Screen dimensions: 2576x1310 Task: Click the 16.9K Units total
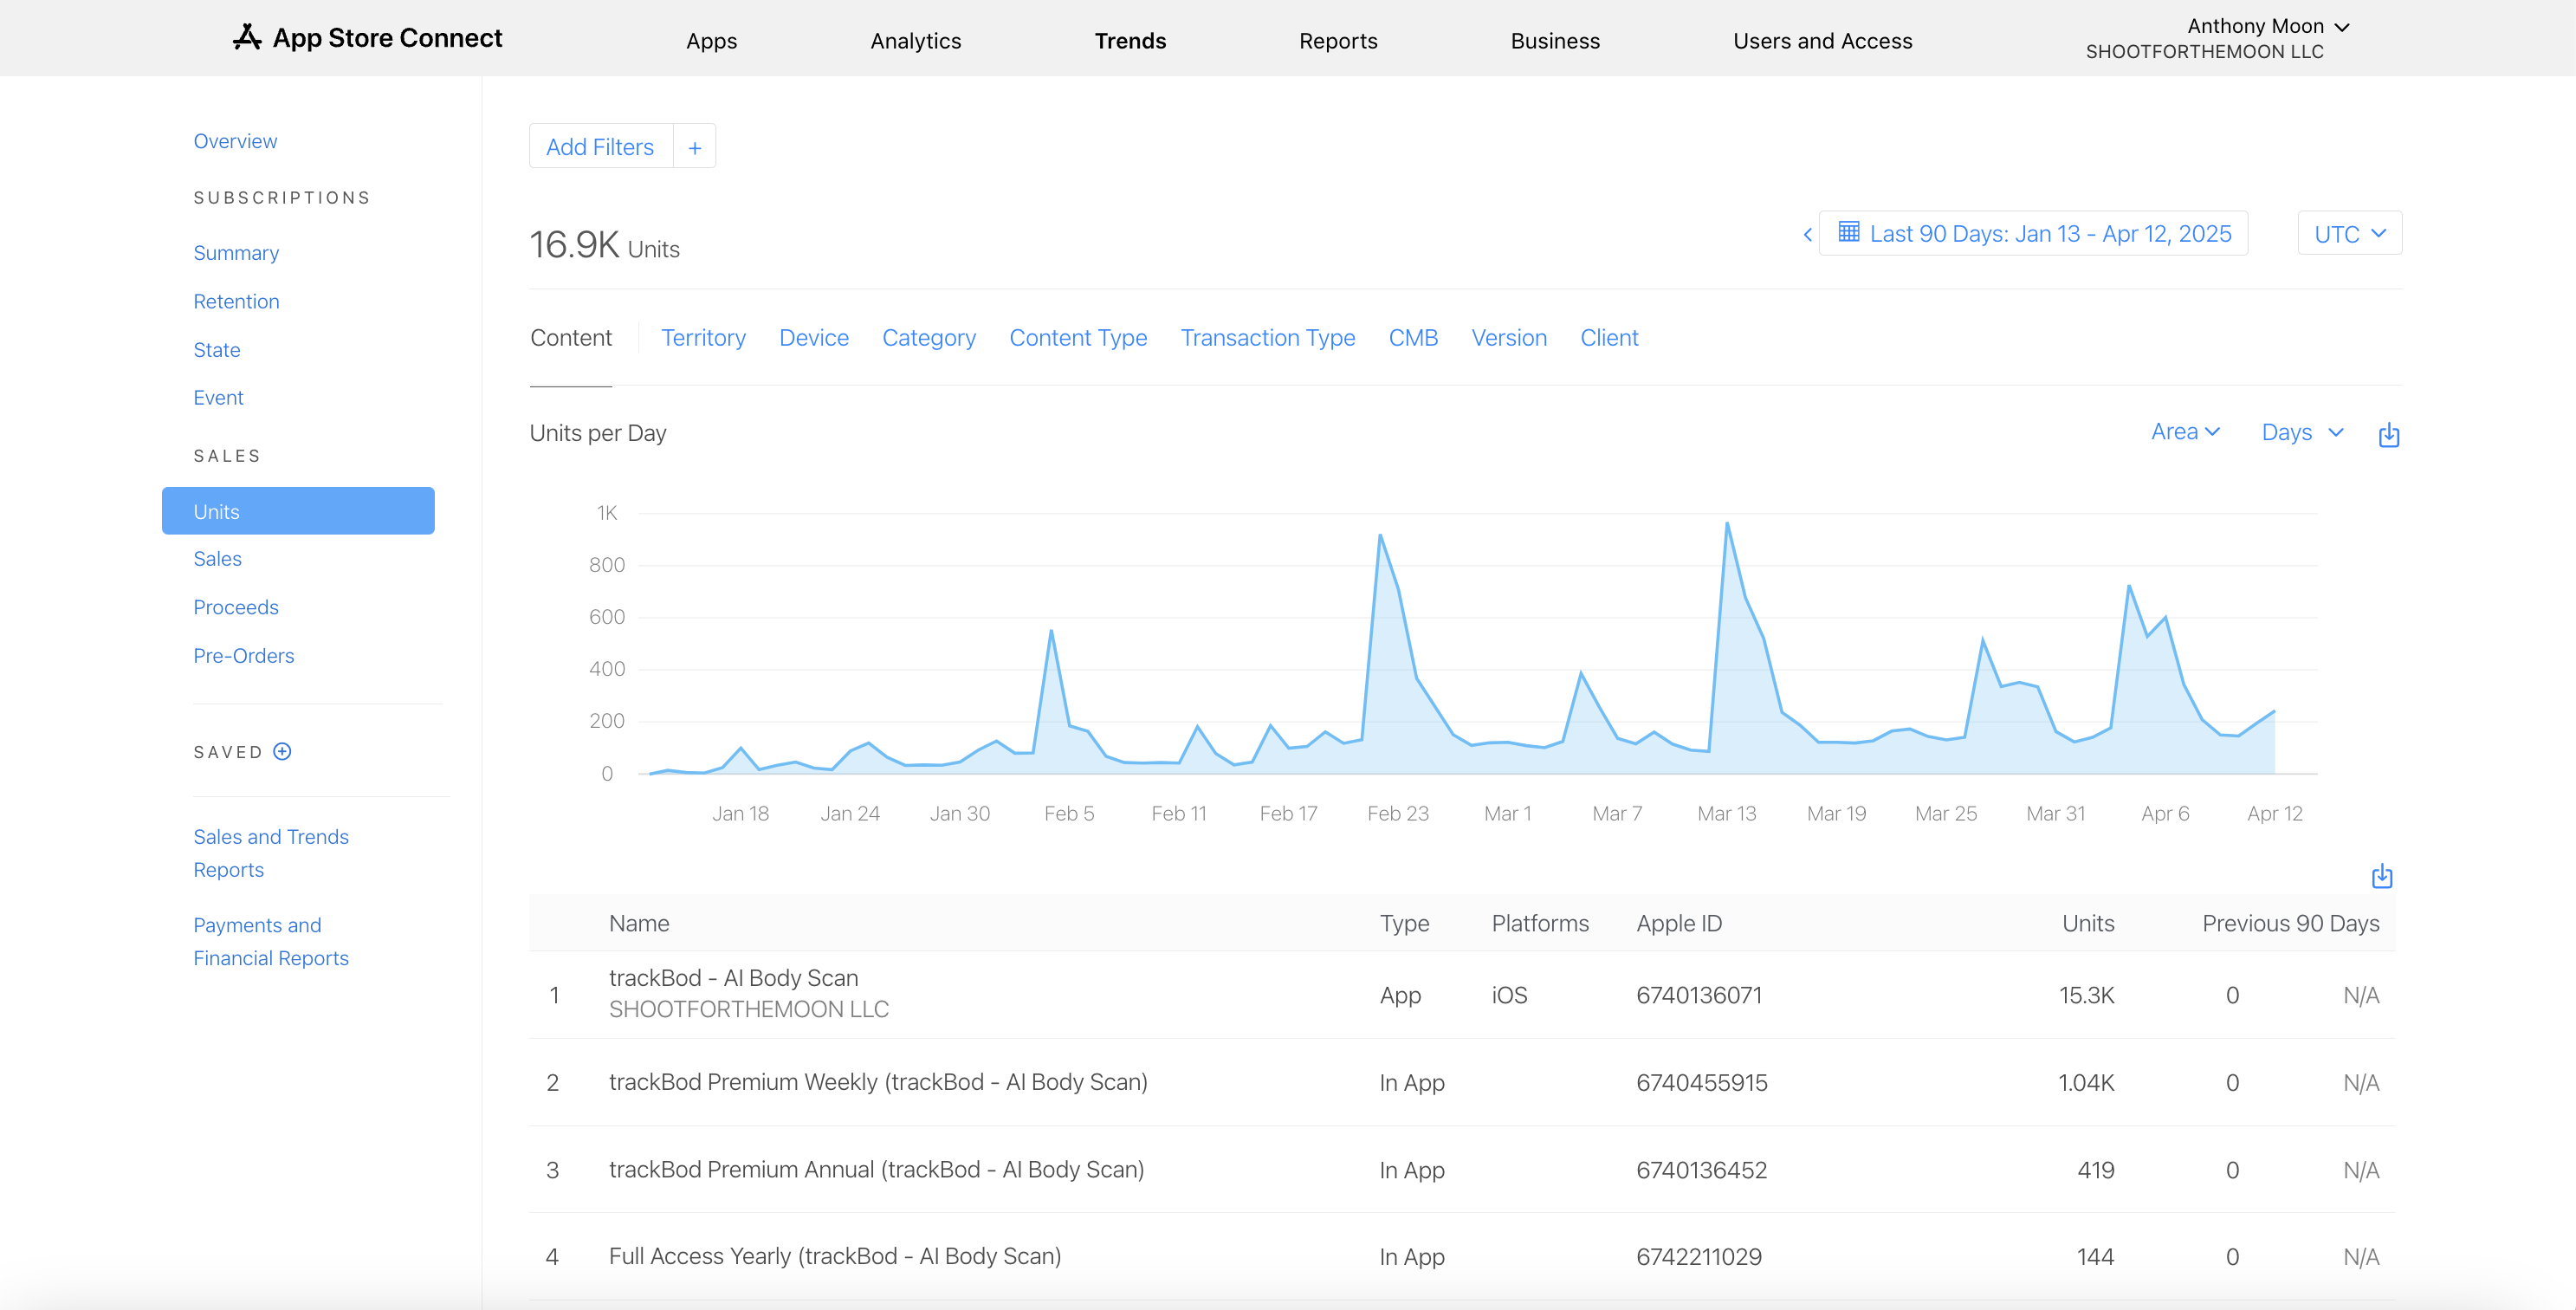point(604,245)
